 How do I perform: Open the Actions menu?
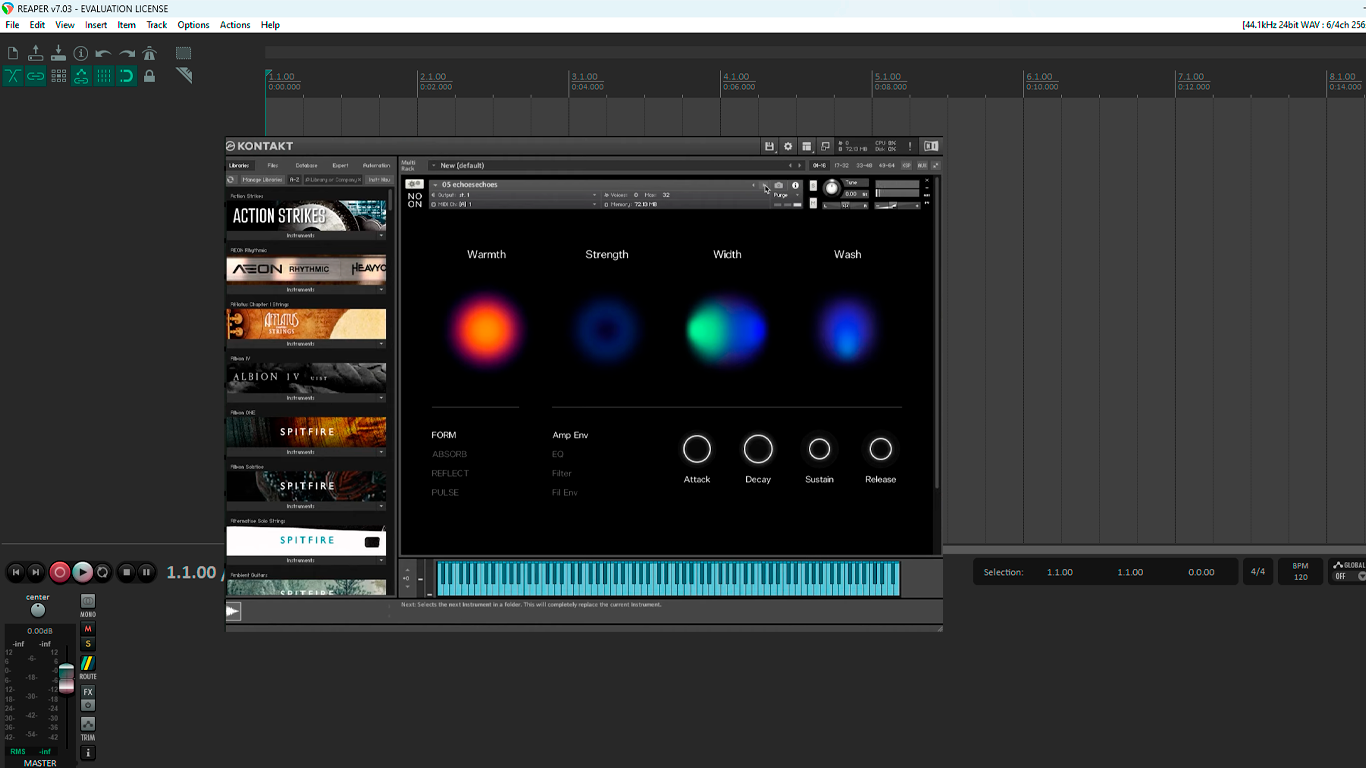coord(235,25)
